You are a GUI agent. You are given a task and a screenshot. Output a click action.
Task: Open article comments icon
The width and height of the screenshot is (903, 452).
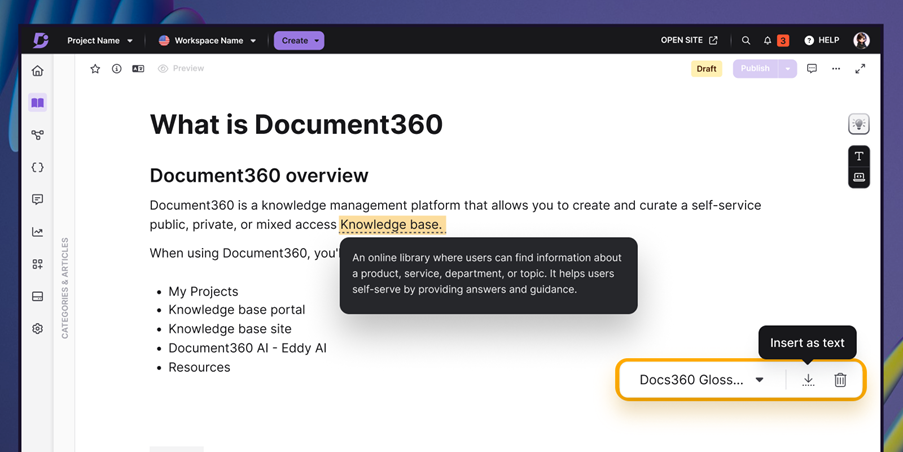[812, 69]
